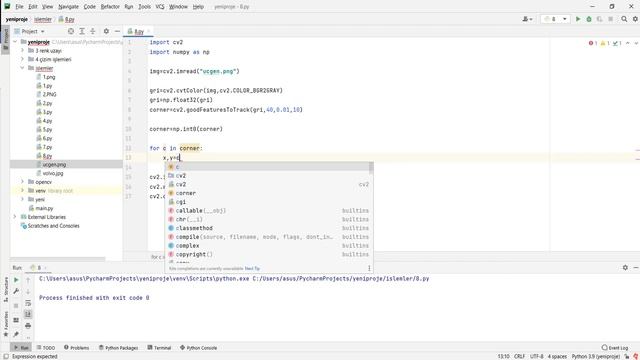Image resolution: width=640 pixels, height=360 pixels.
Task: Open Search Everywhere magnifier icon
Action: (x=624, y=19)
